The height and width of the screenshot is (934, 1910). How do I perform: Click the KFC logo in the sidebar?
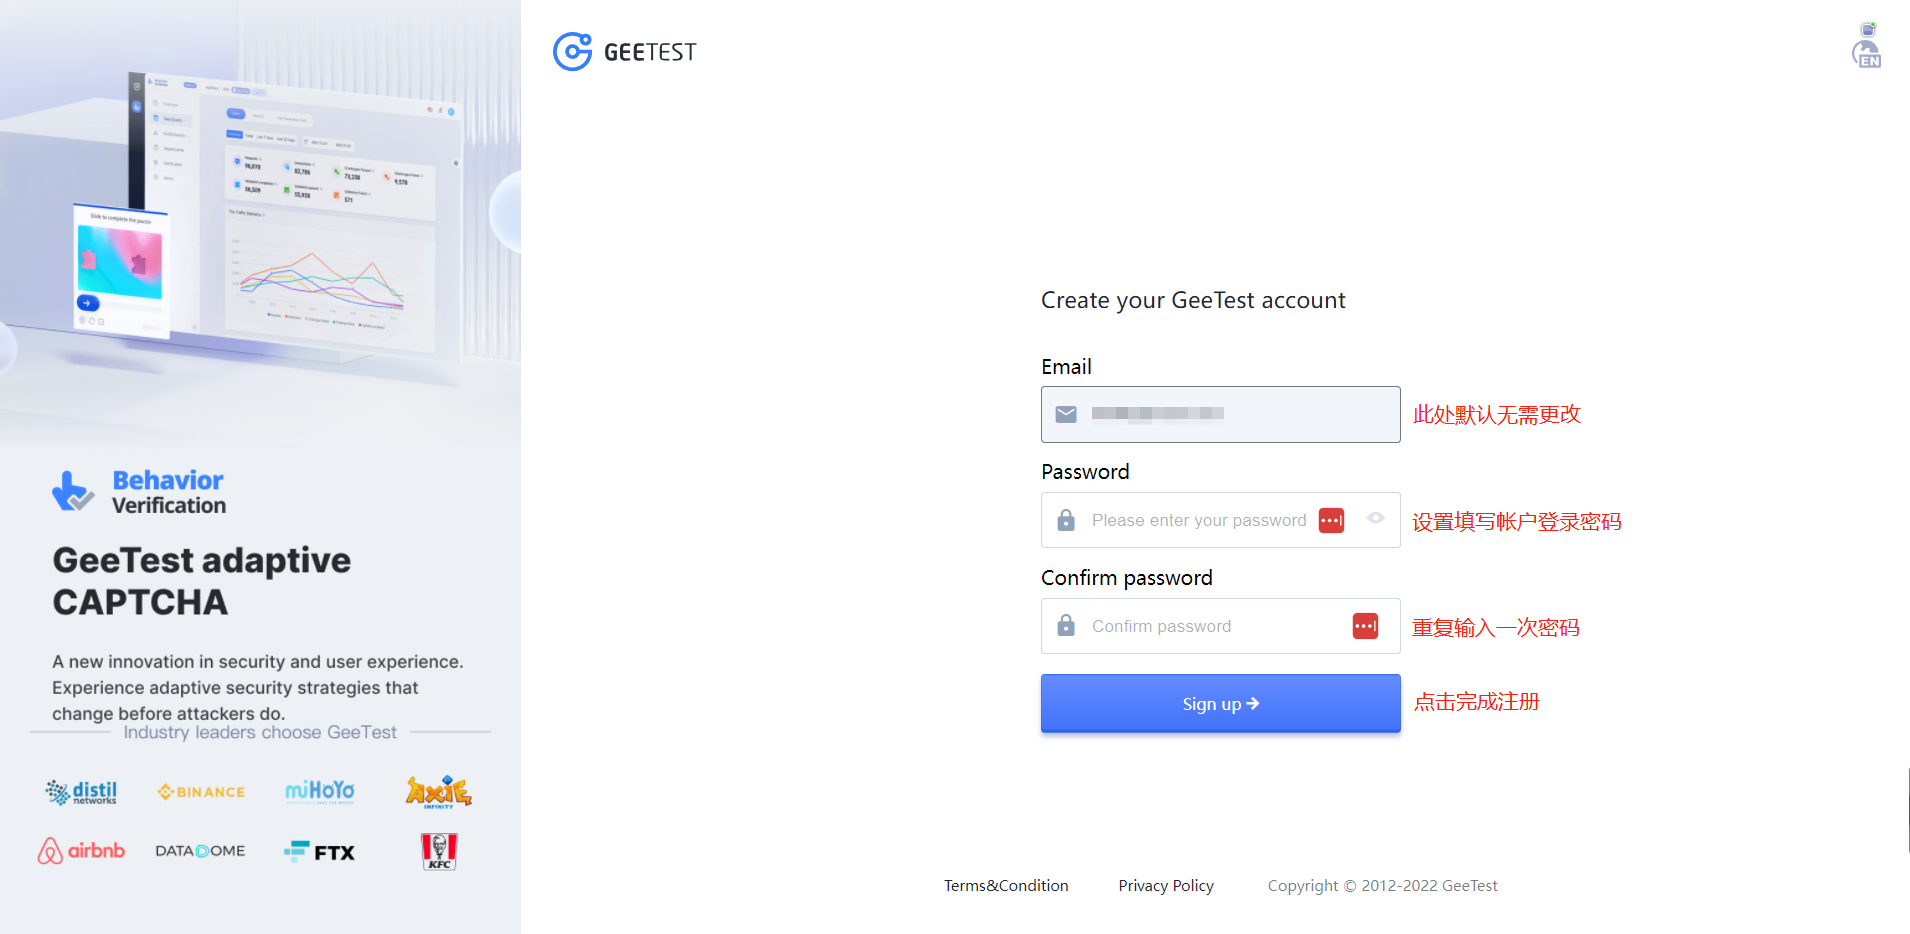point(440,851)
